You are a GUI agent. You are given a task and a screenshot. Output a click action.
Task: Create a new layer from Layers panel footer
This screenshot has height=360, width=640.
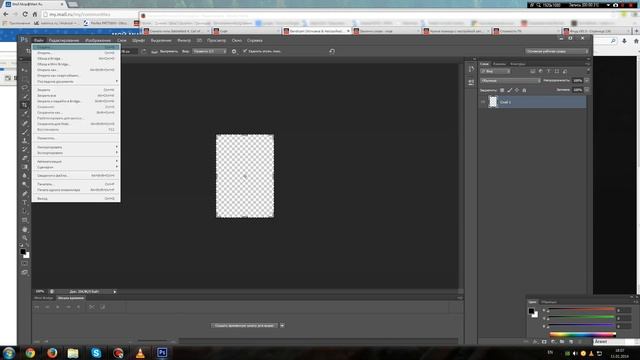pos(571,342)
